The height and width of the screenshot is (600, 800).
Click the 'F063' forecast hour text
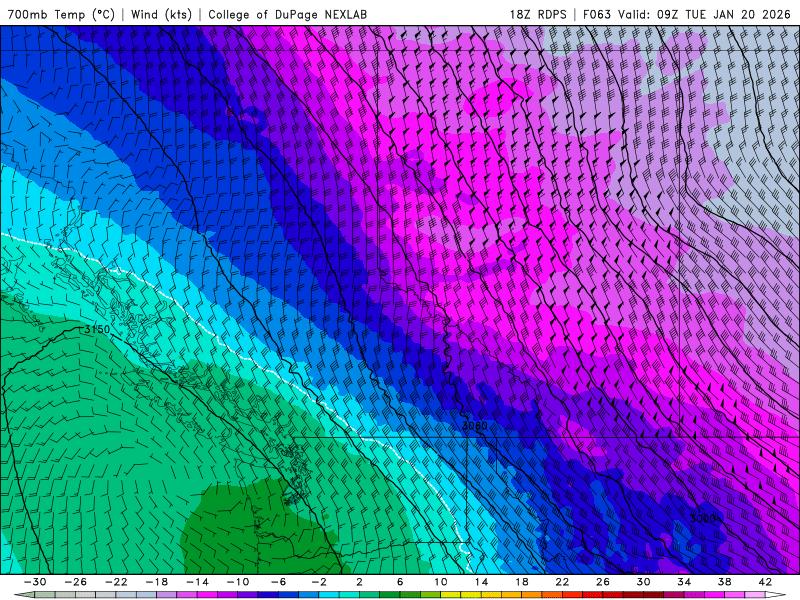click(x=596, y=14)
